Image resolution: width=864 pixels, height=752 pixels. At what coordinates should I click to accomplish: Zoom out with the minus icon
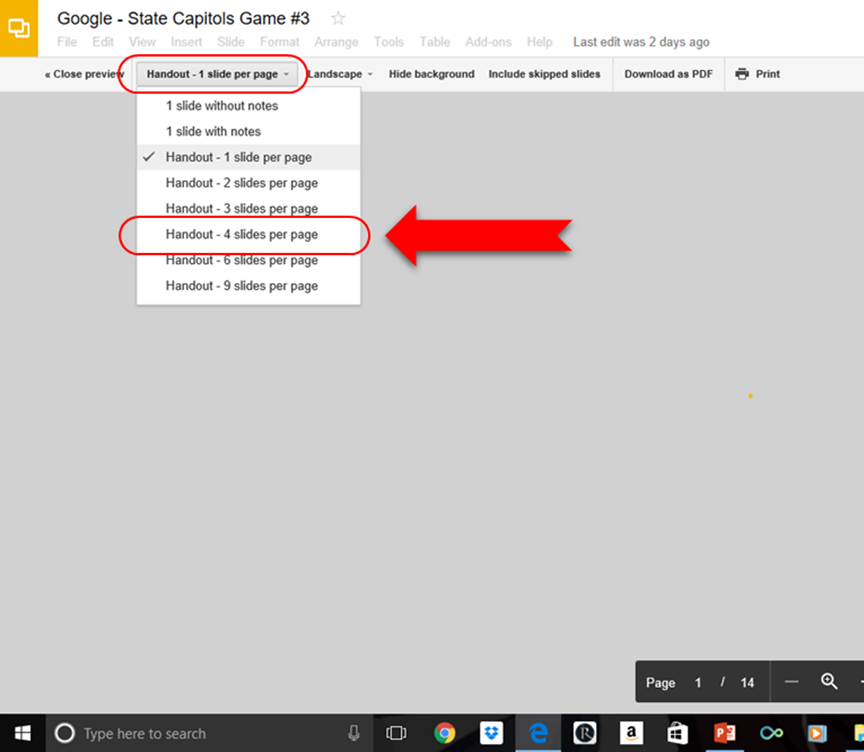pyautogui.click(x=791, y=682)
